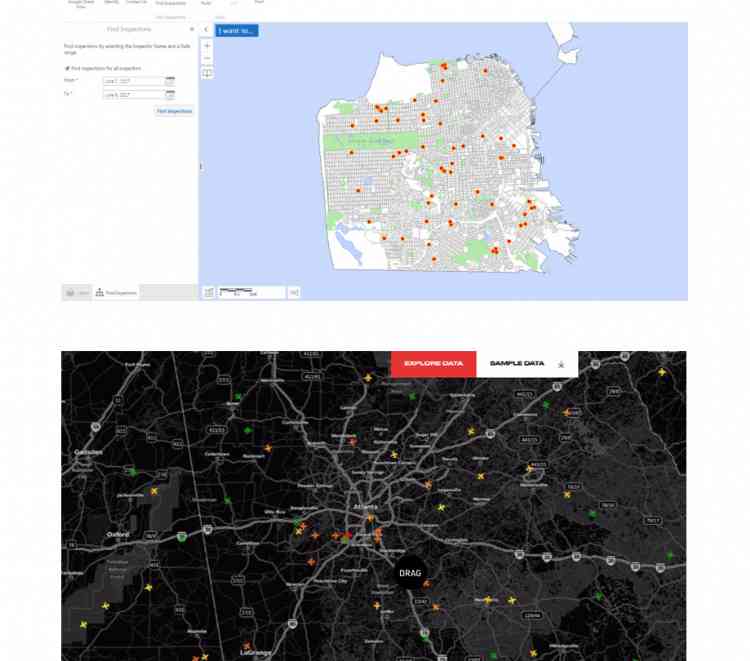Open the From date calendar picker

coord(170,81)
